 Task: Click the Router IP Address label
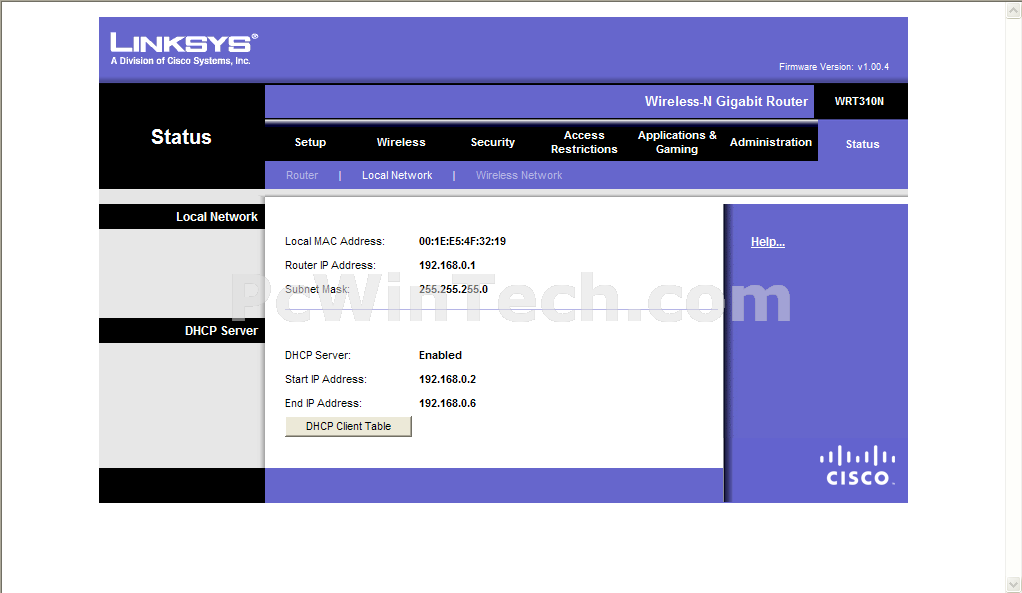(330, 265)
